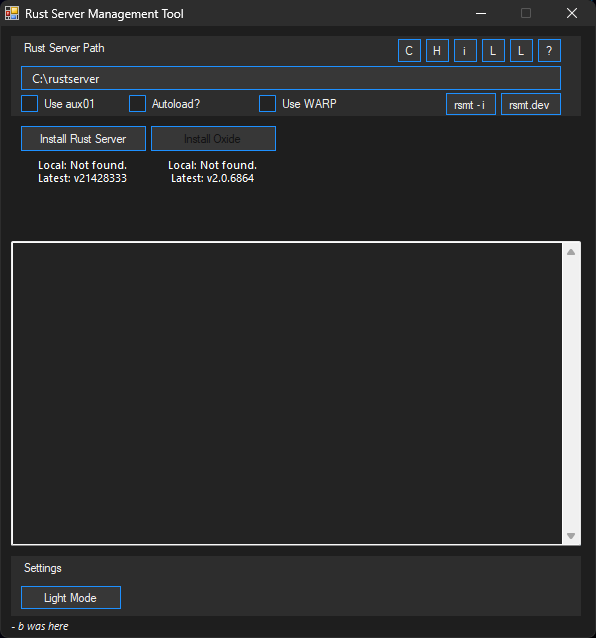Open the rsmt.dev link button
596x638 pixels.
click(531, 105)
